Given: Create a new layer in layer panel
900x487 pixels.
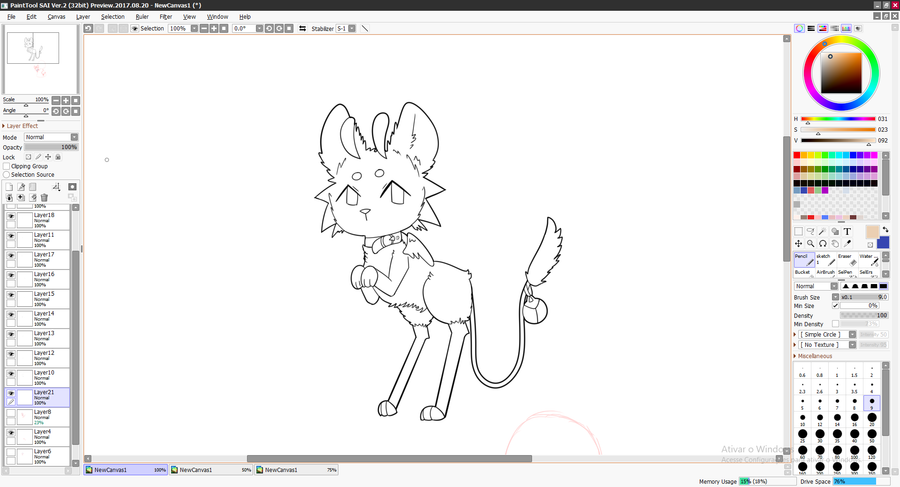Looking at the screenshot, I should pyautogui.click(x=9, y=187).
